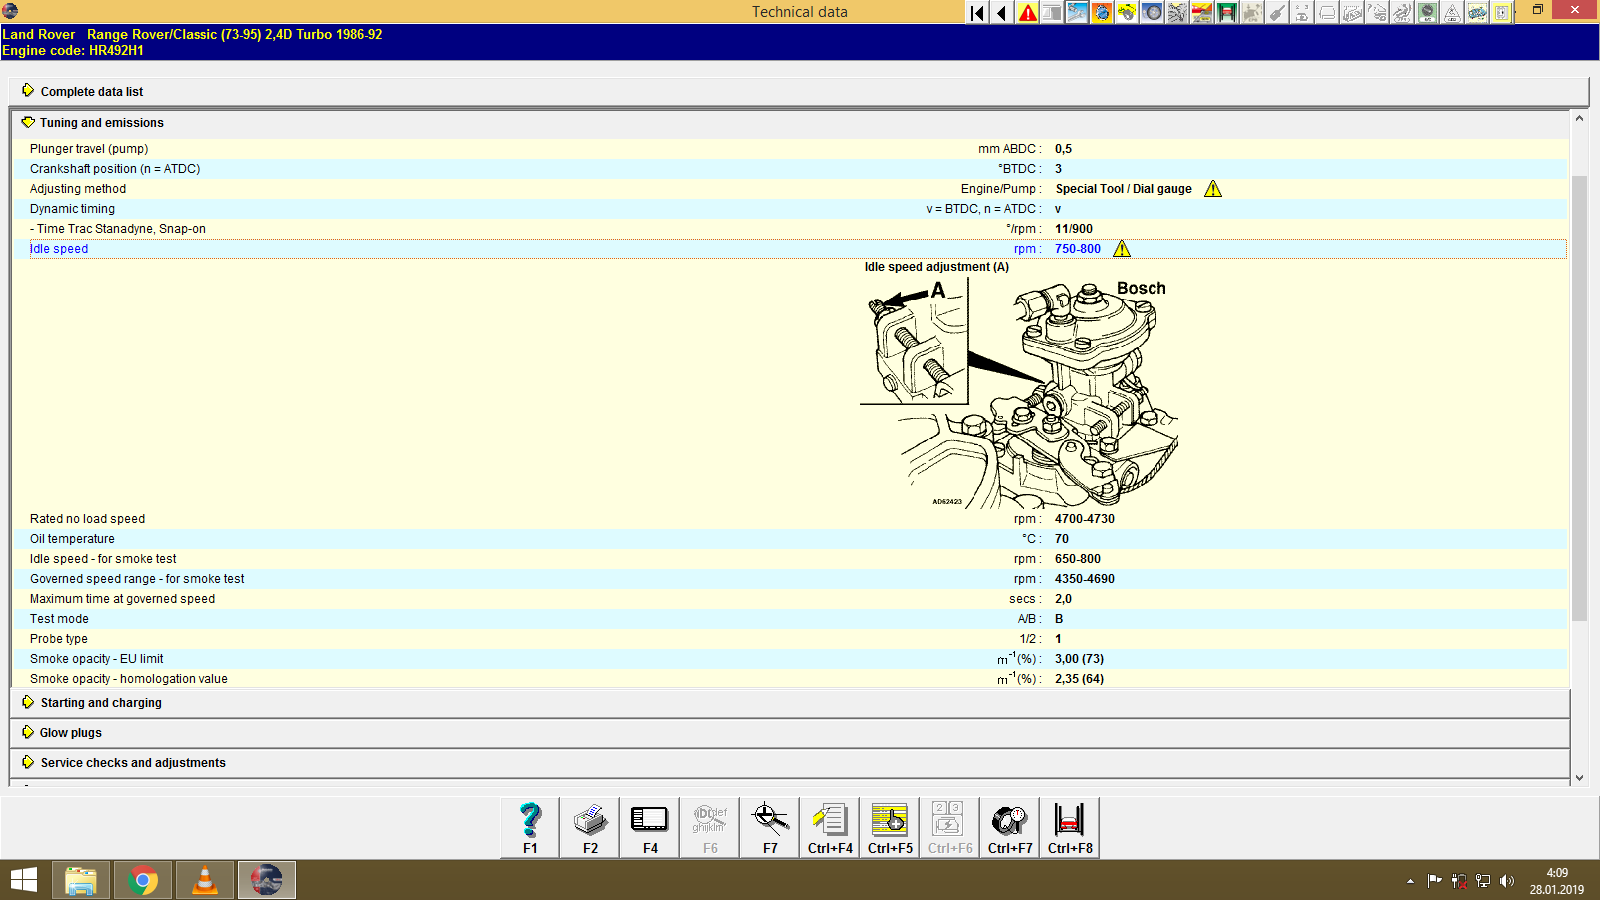This screenshot has height=900, width=1600.
Task: Expand the Starting and charging section
Action: click(x=100, y=702)
